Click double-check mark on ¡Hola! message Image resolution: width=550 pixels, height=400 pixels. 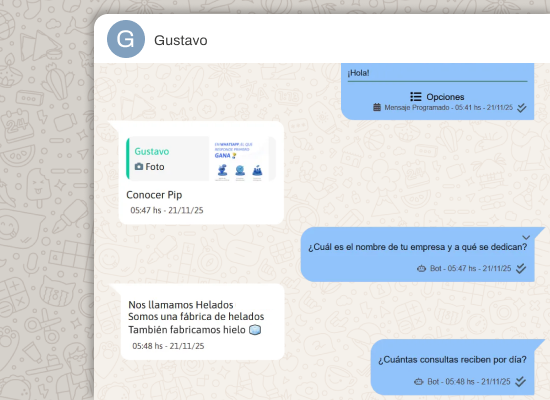pos(522,107)
